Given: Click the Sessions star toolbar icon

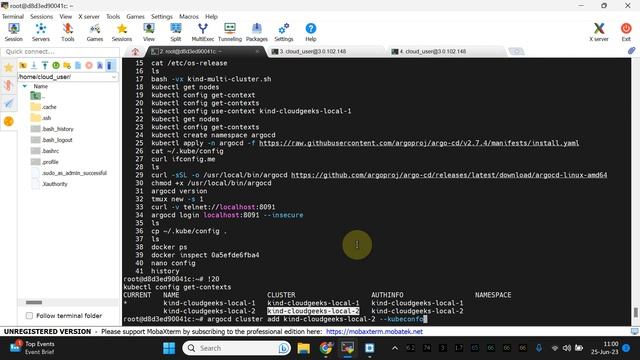Looking at the screenshot, I should click(x=122, y=32).
